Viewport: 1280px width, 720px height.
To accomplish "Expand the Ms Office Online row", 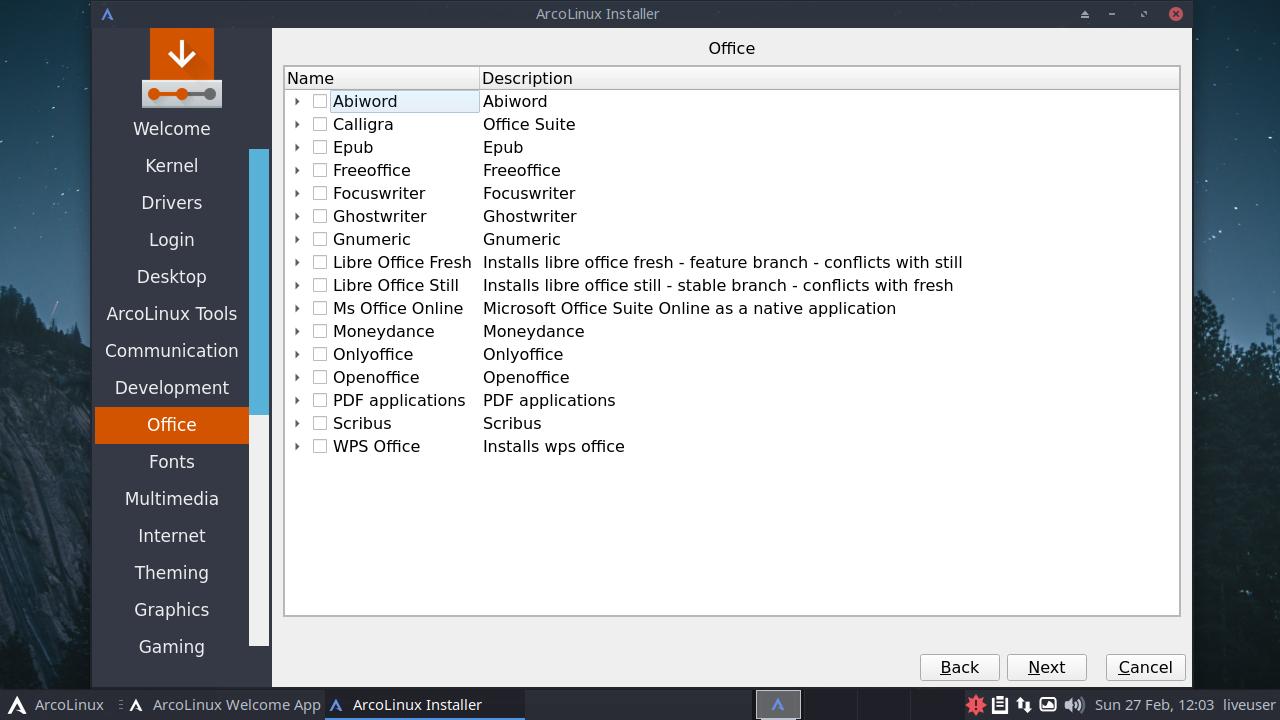I will point(297,308).
